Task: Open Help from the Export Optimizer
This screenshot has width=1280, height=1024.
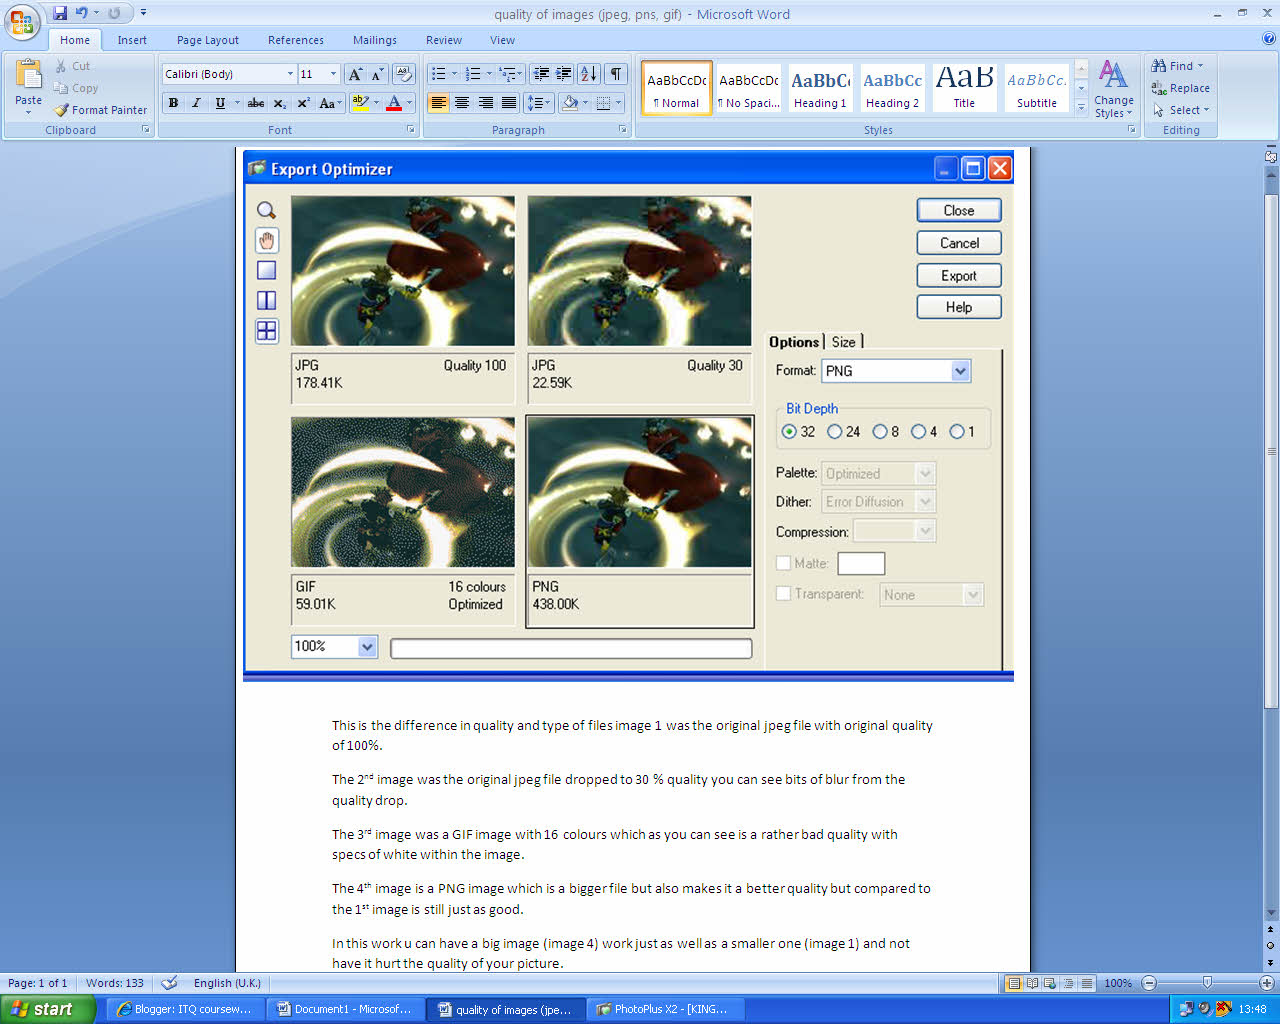Action: coord(958,306)
